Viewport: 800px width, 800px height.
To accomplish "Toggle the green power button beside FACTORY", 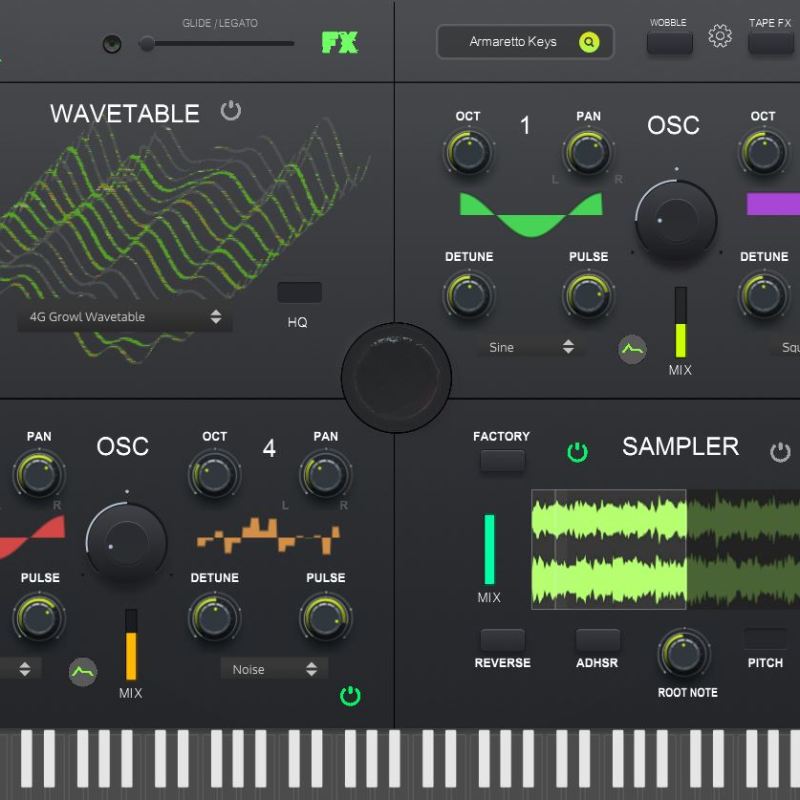I will pyautogui.click(x=577, y=452).
